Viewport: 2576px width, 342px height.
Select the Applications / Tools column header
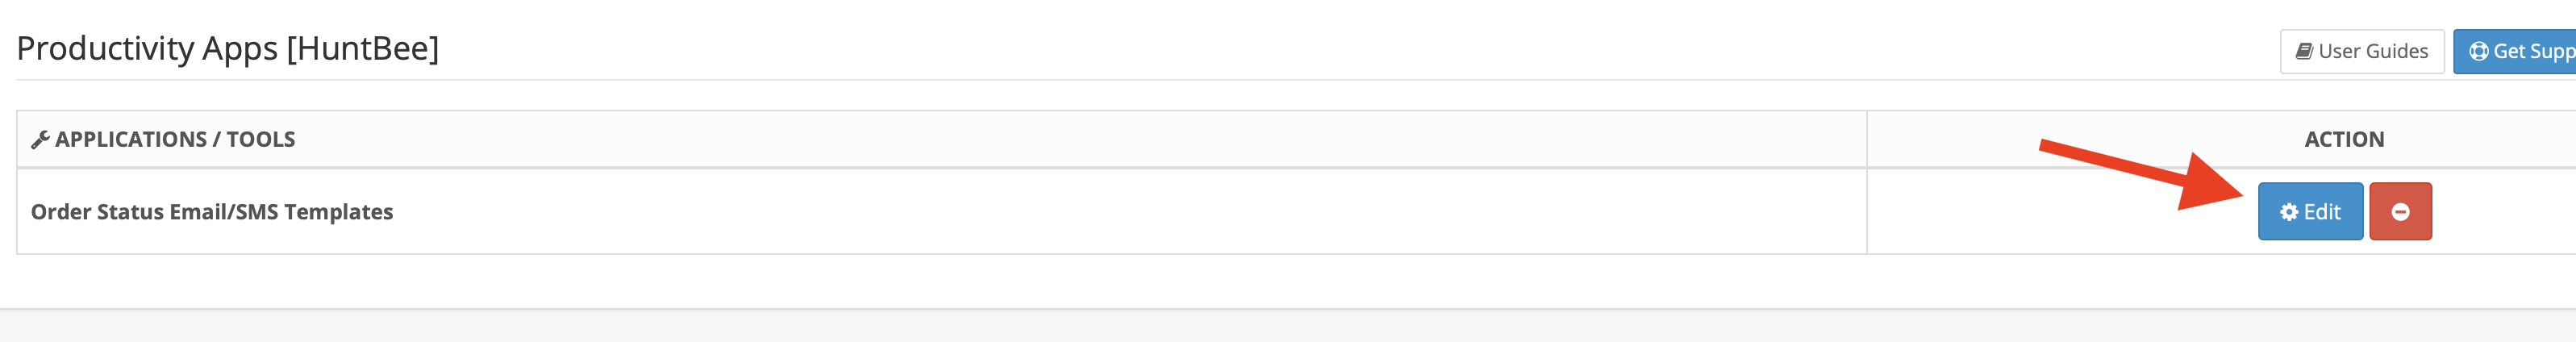174,139
